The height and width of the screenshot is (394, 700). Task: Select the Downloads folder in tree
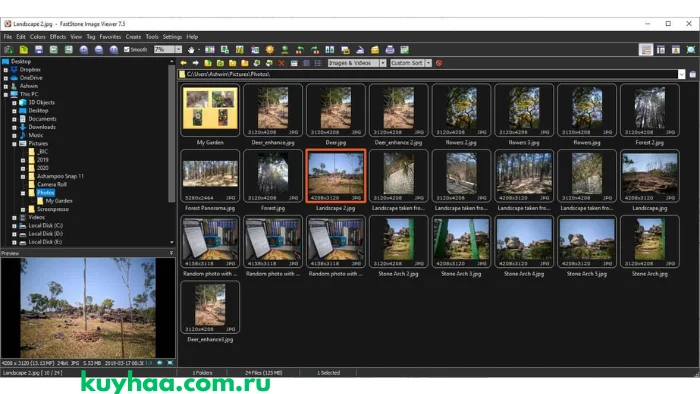point(42,127)
